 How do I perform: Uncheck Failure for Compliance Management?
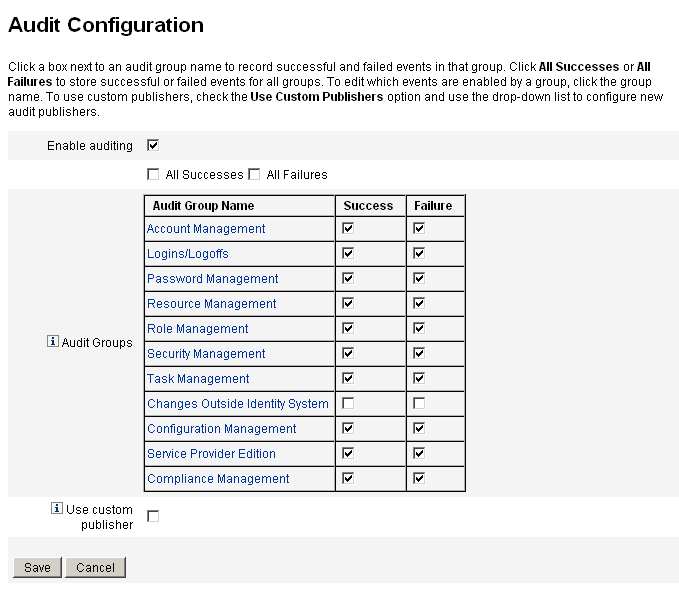tap(419, 478)
